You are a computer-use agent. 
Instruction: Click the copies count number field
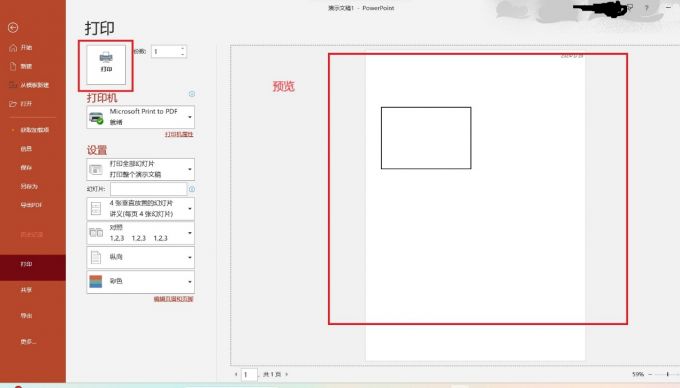(165, 52)
